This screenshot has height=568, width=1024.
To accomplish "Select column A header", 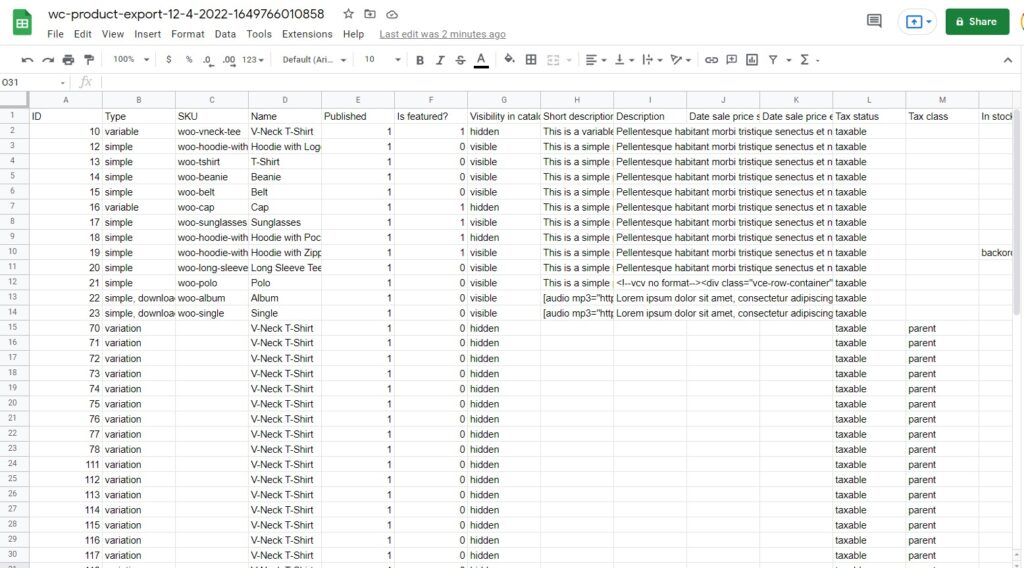I will [65, 100].
